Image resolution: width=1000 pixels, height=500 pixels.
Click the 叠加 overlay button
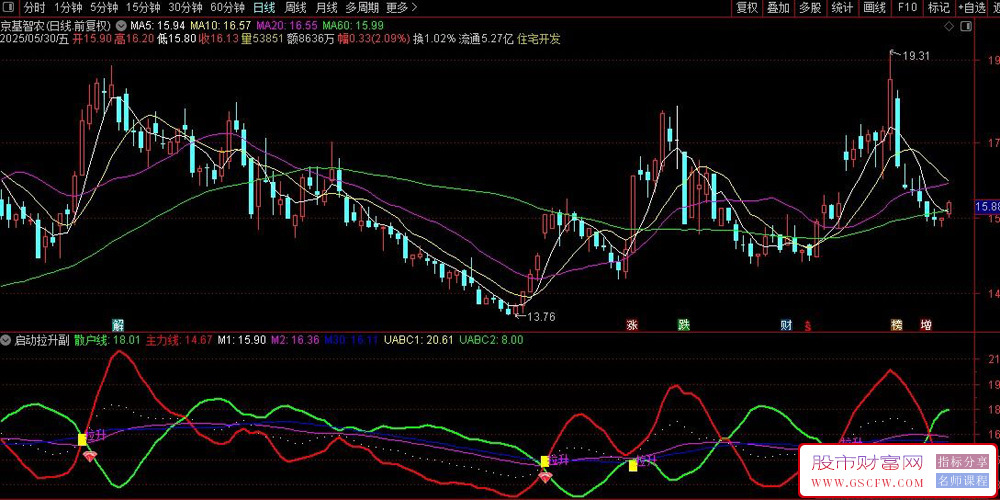tap(778, 8)
